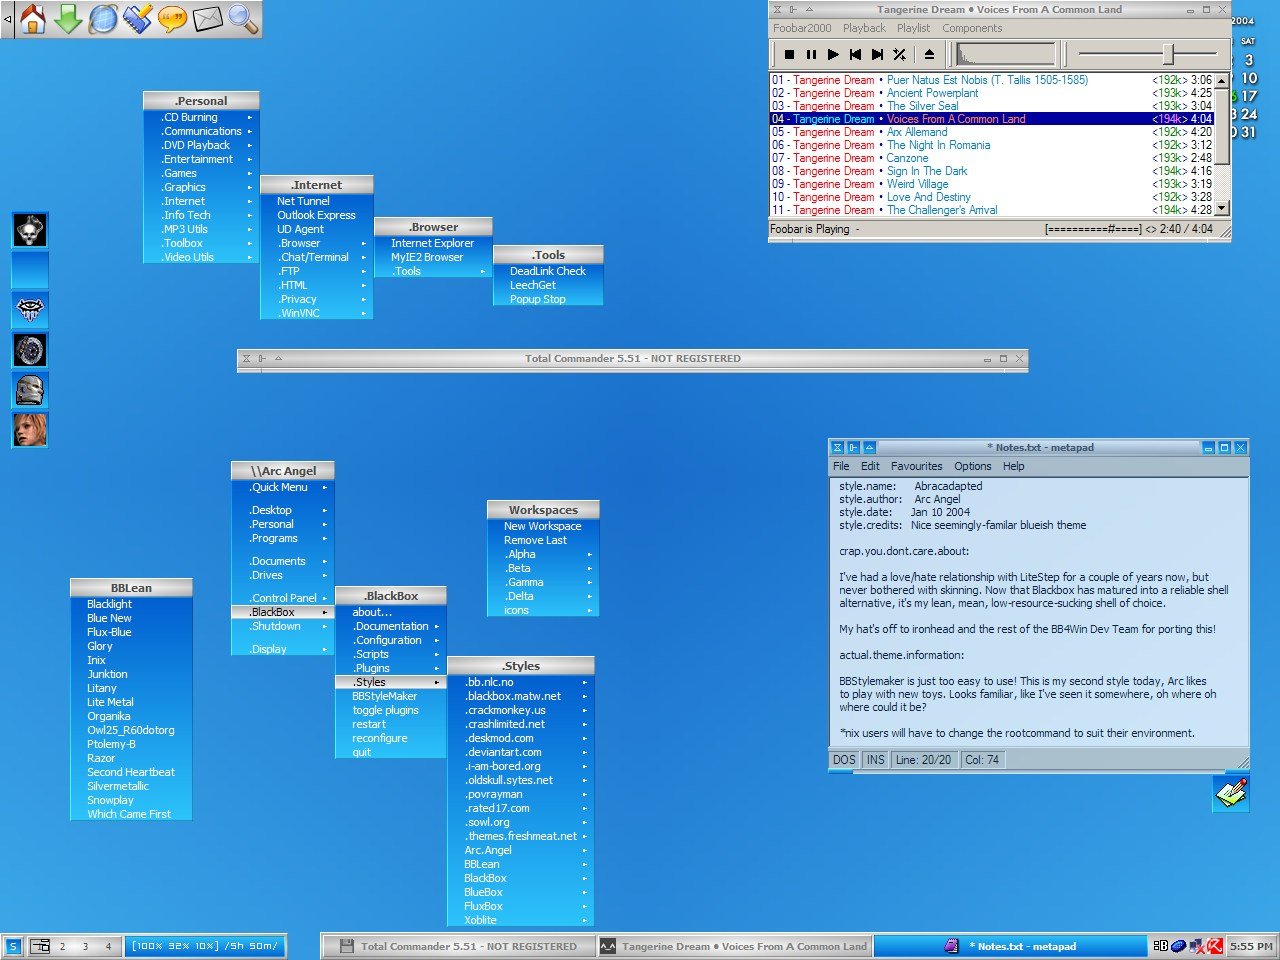Apply the Flux-Blue style in BBLean list
The image size is (1280, 960).
131,632
